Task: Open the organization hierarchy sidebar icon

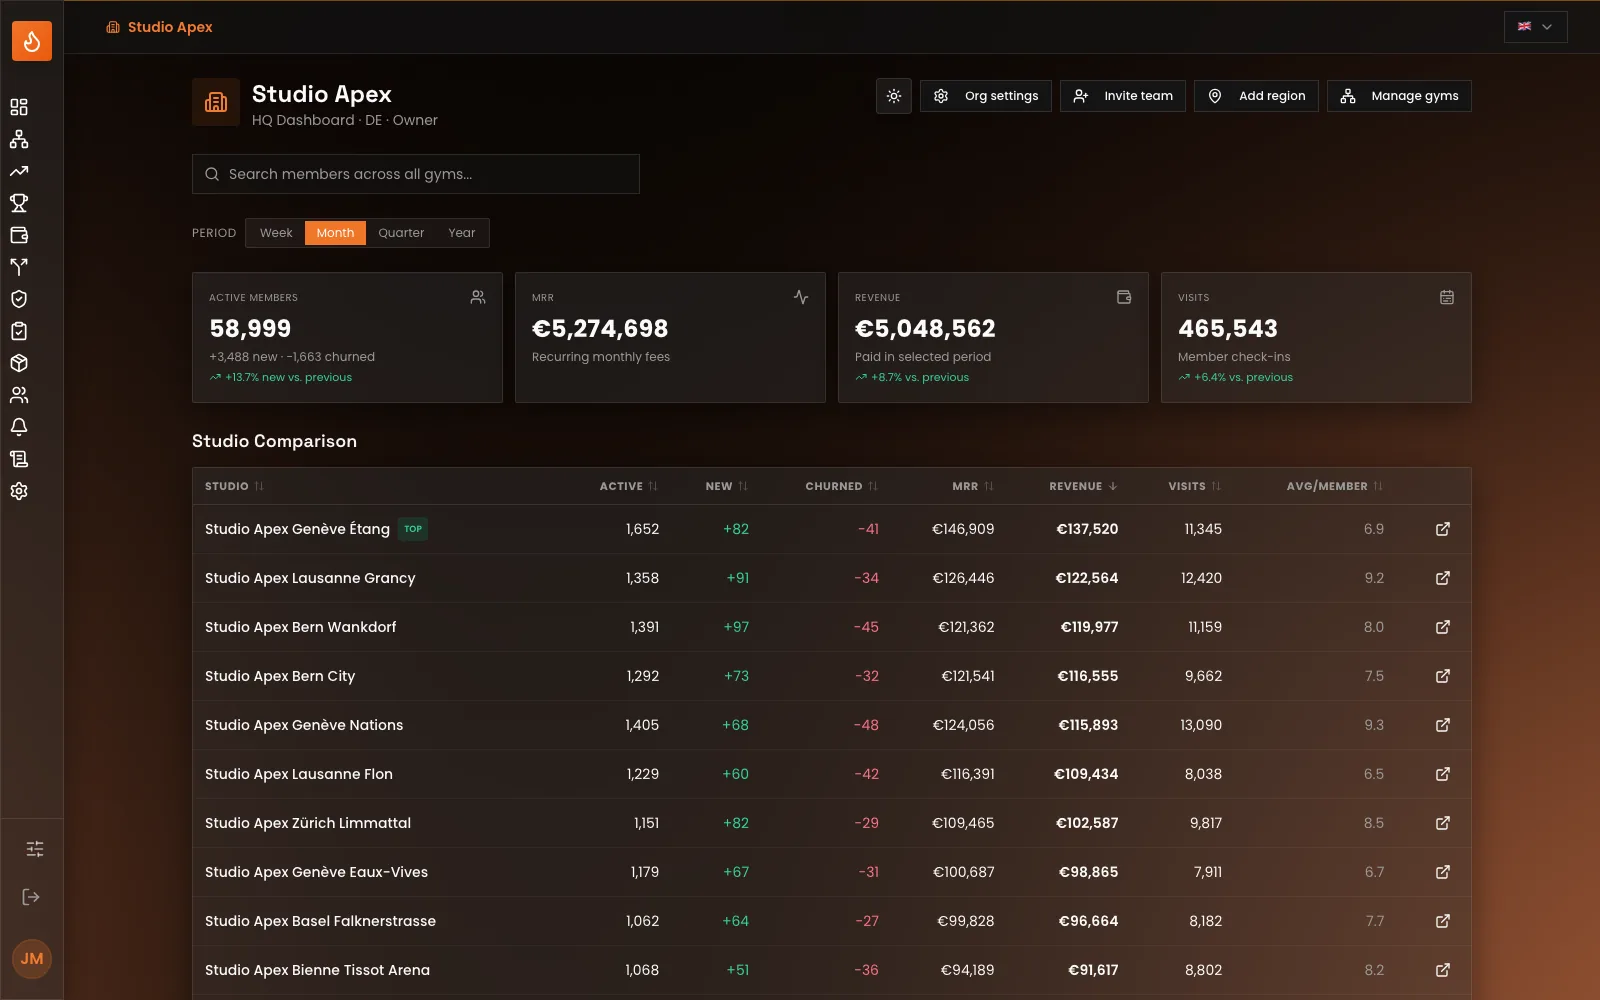Action: point(19,139)
